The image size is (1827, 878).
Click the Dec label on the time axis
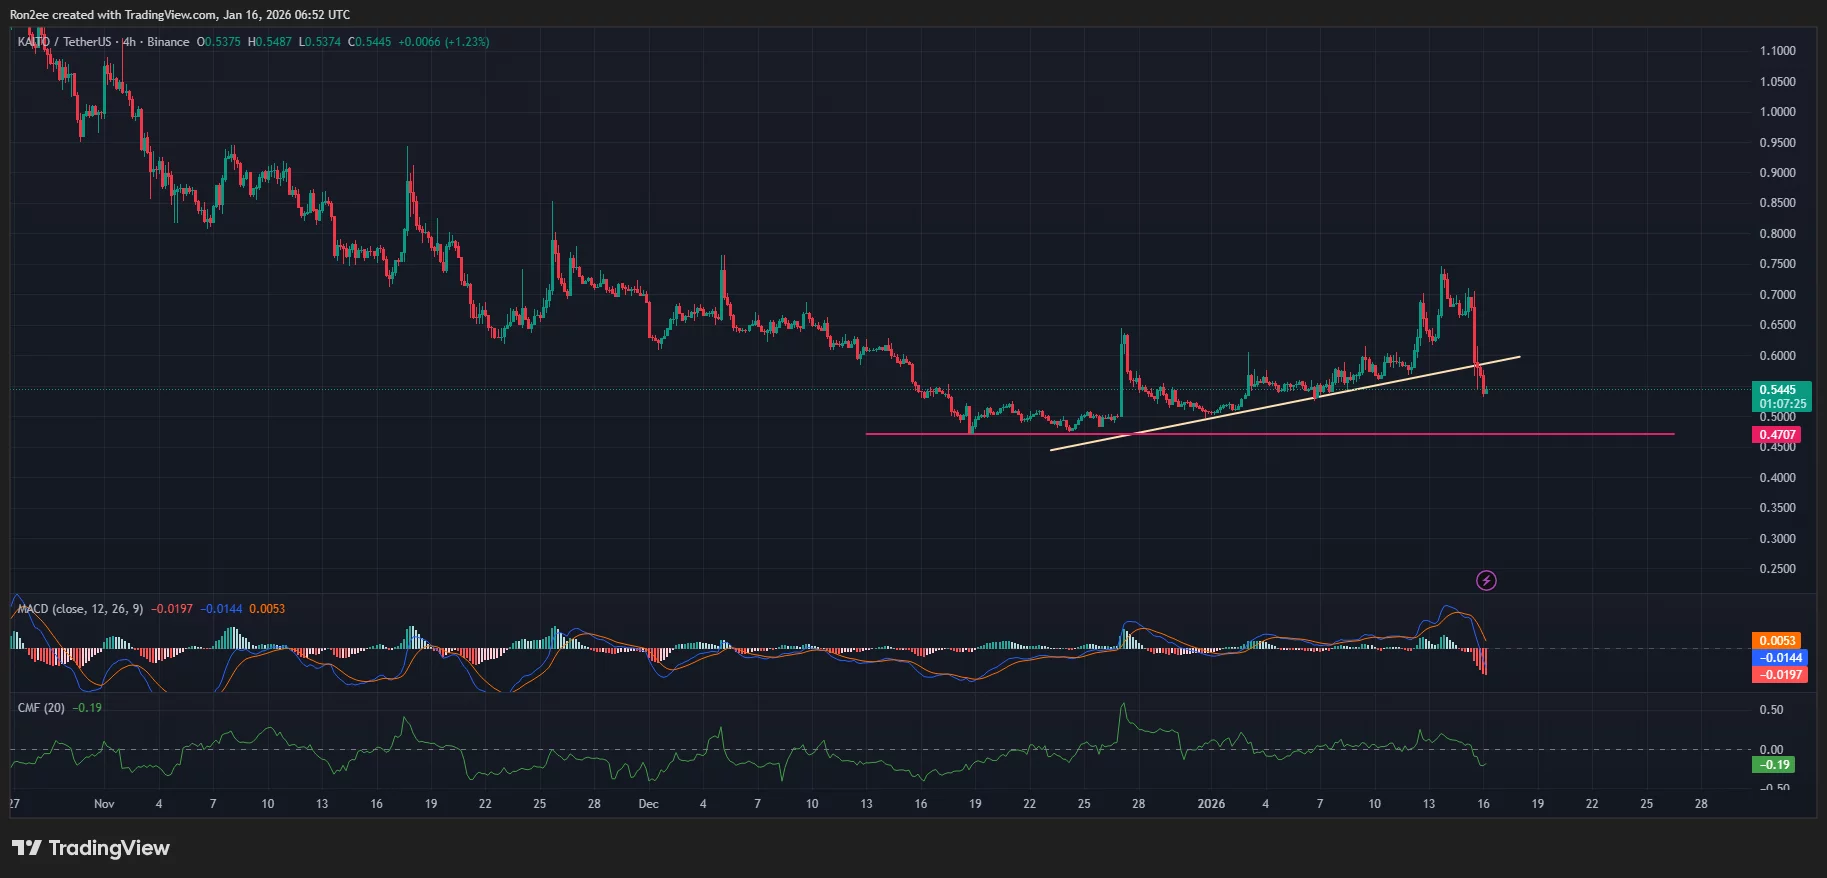click(x=648, y=804)
